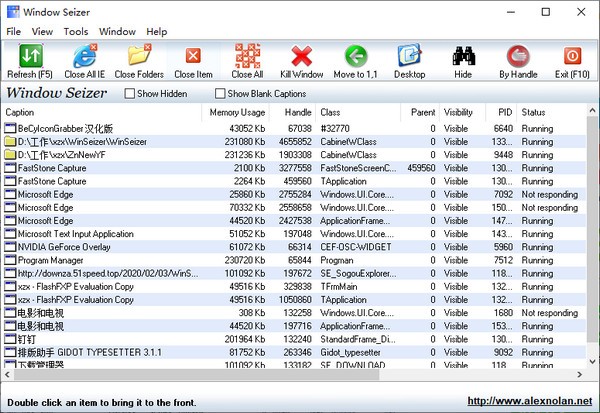
Task: Click the Refresh (F5) toolbar icon
Action: tap(31, 56)
